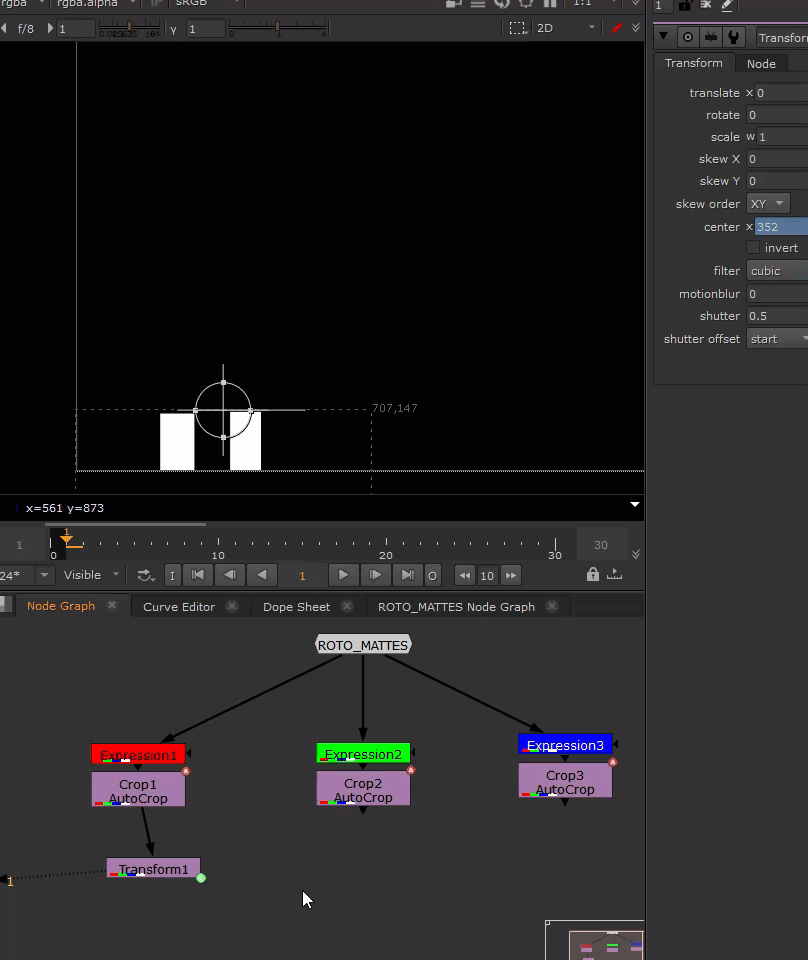Collapse the Transform properties panel triangle

coord(663,38)
